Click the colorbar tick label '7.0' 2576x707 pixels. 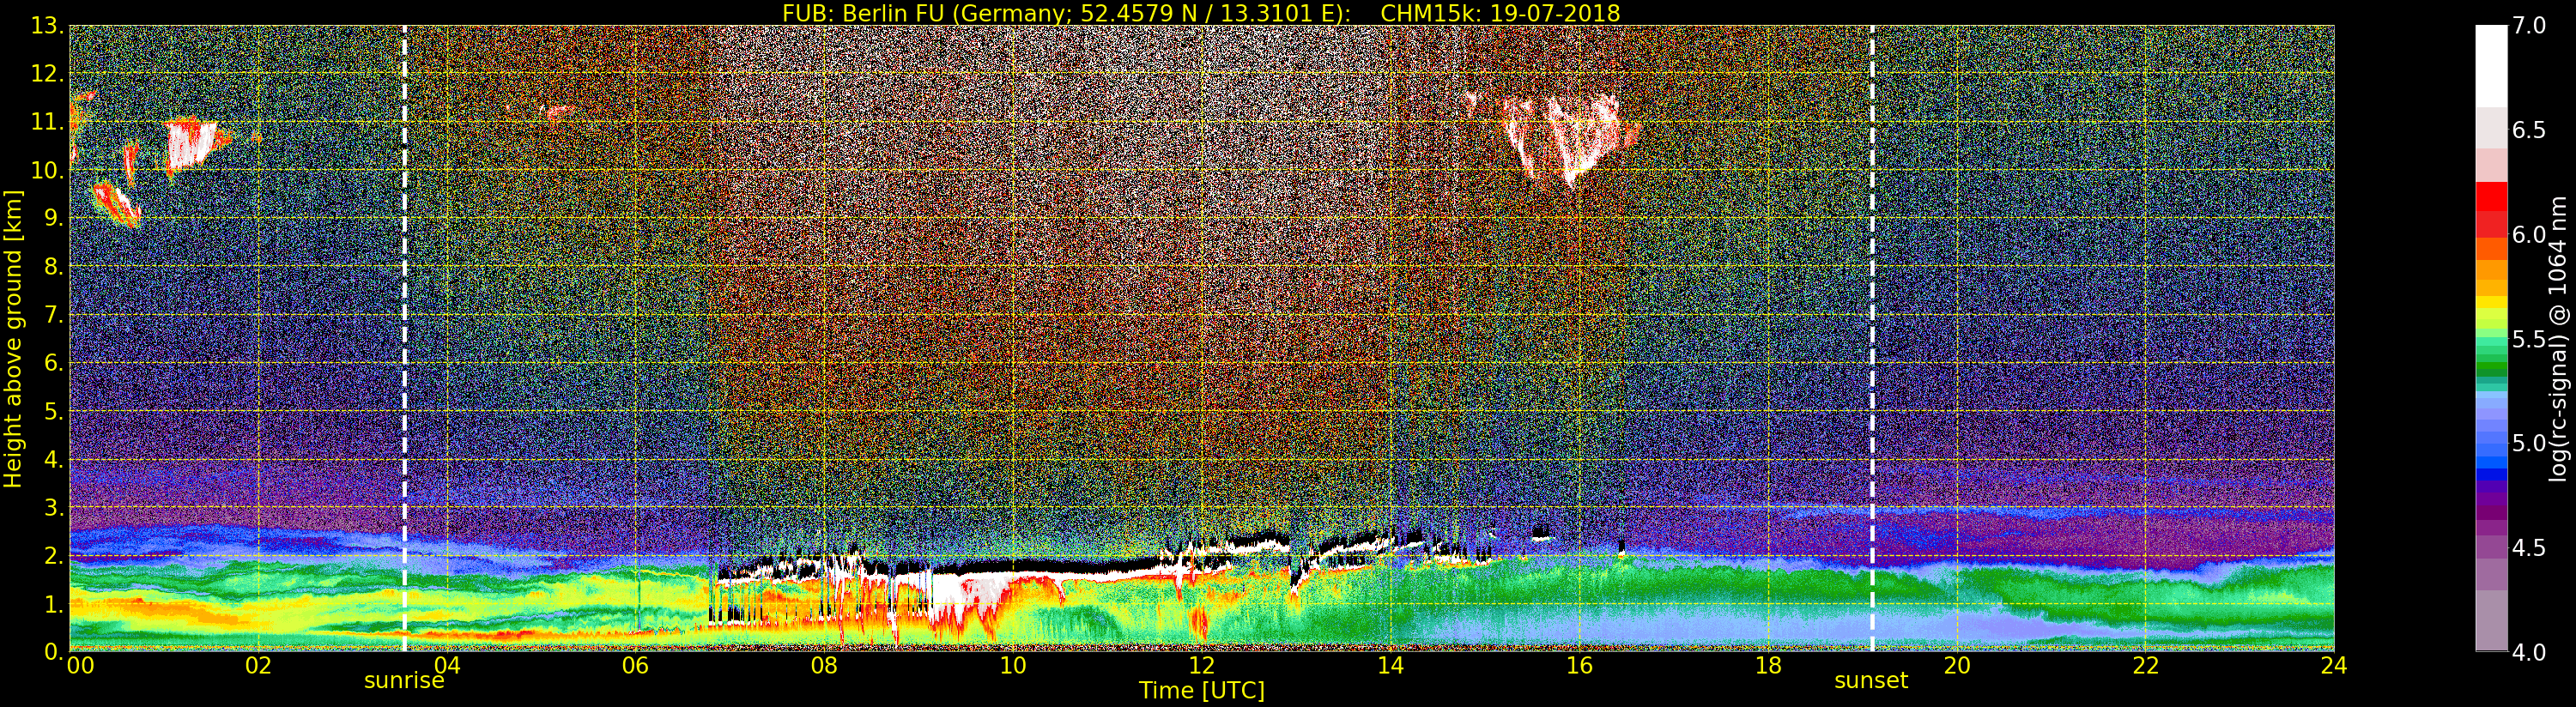tap(2529, 26)
